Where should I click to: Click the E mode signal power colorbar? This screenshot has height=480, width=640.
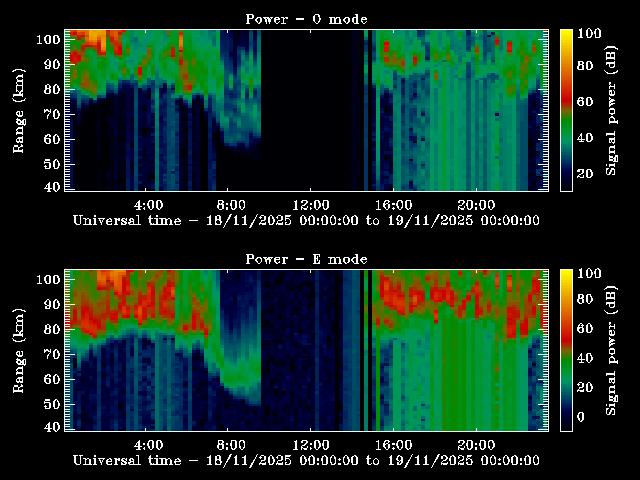[566, 349]
